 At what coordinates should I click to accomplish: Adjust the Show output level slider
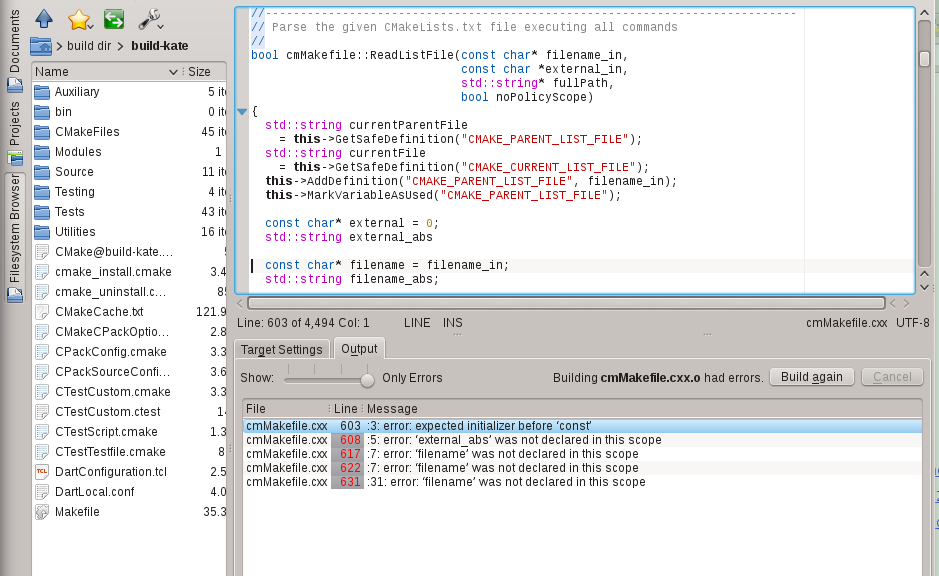point(367,379)
